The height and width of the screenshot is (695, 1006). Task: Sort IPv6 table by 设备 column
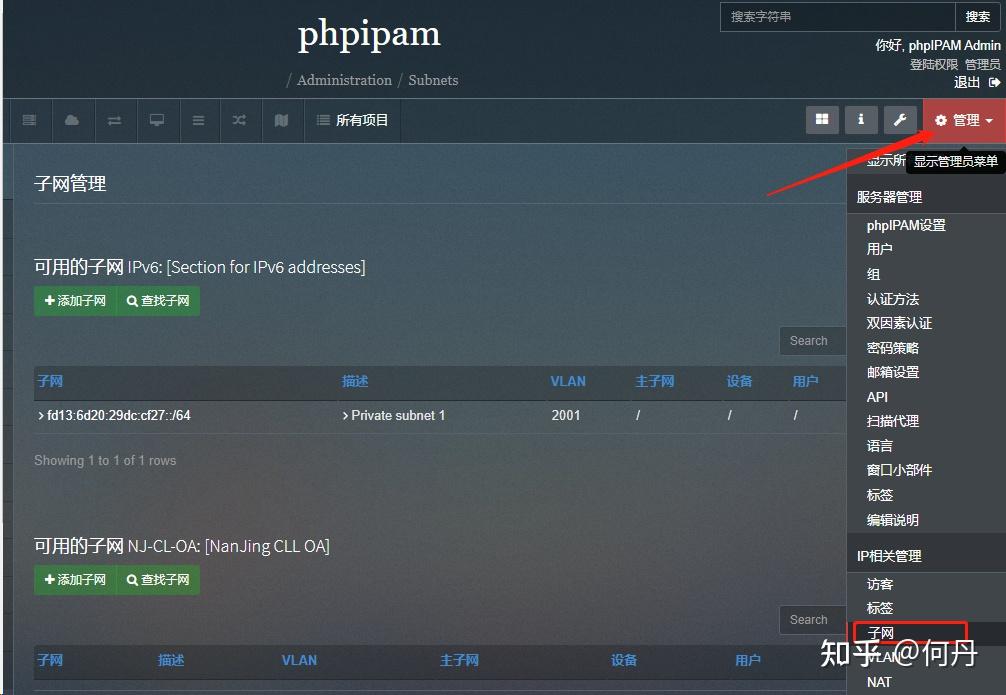click(x=739, y=381)
